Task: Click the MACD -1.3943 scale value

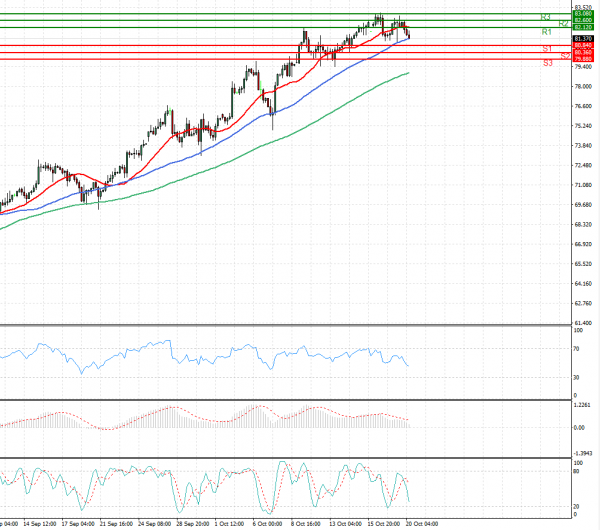Action: (583, 453)
